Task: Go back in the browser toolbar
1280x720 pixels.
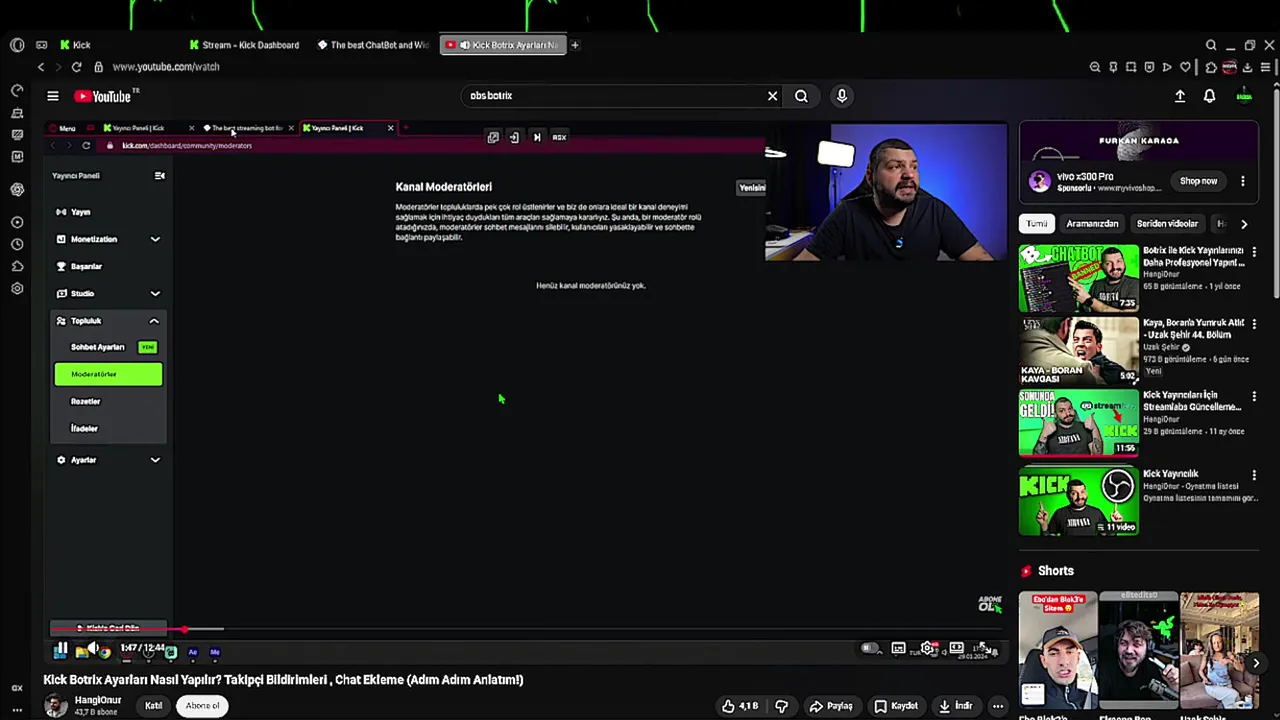Action: [x=41, y=67]
